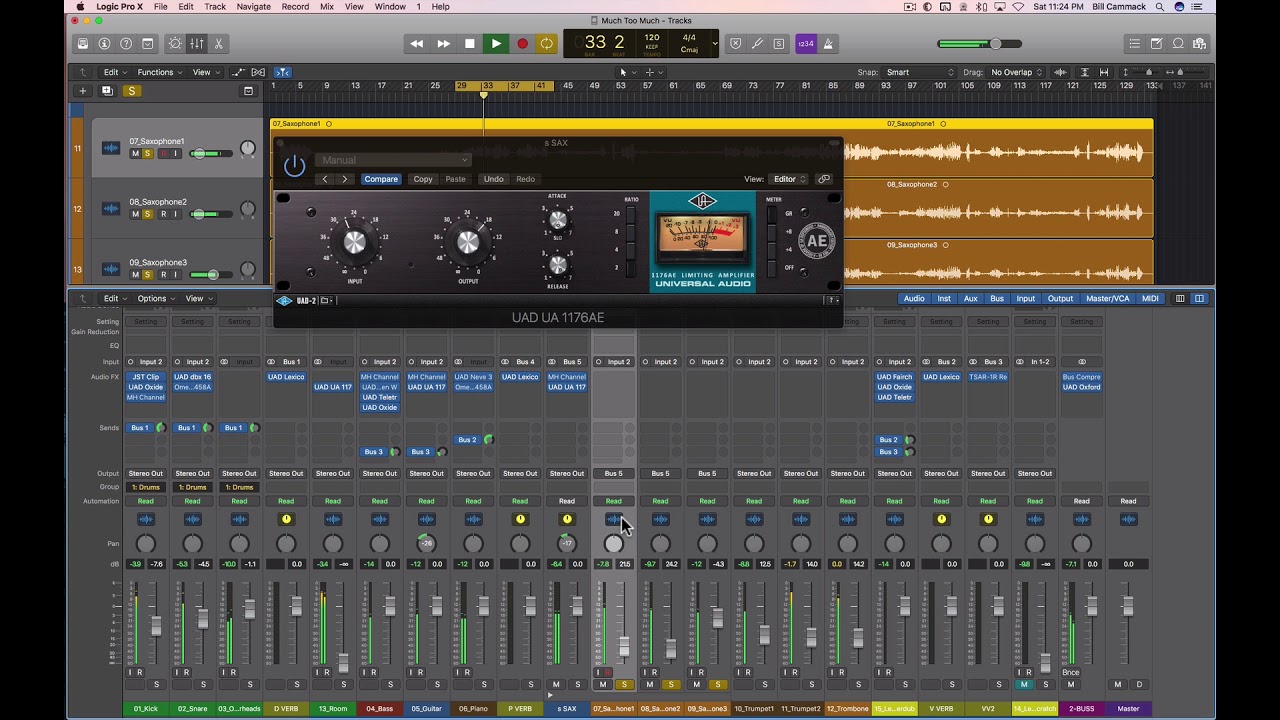Toggle the plug-in window Link icon
The height and width of the screenshot is (720, 1280).
[824, 179]
